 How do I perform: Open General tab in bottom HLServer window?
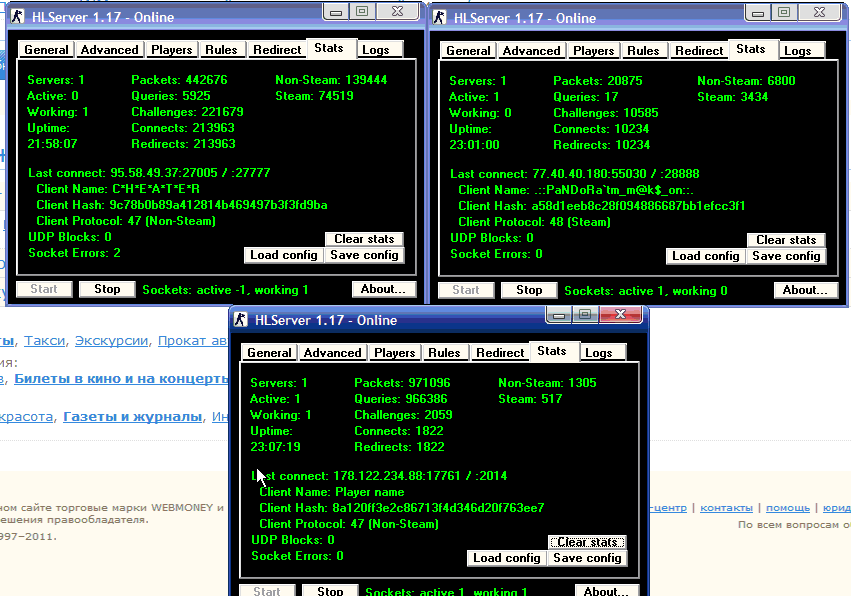(x=269, y=353)
